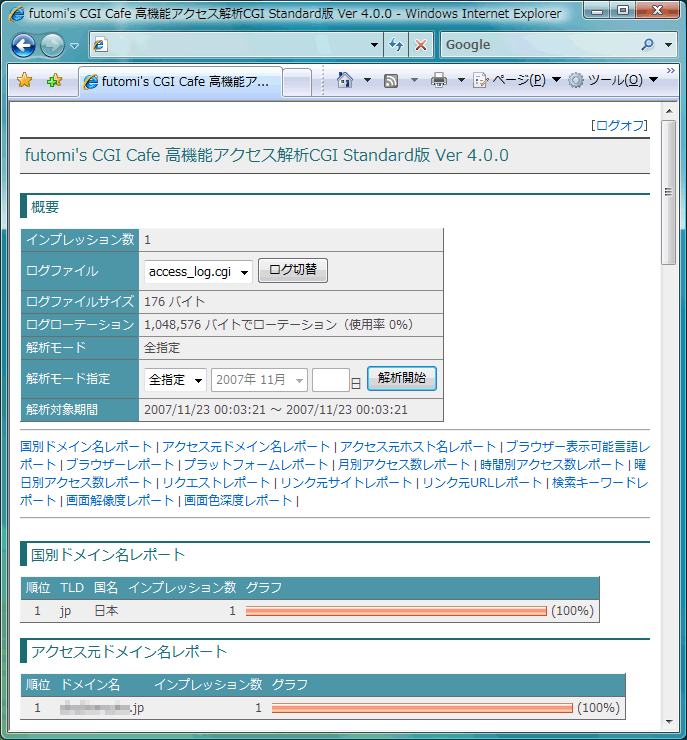The height and width of the screenshot is (740, 687).
Task: Click the Internet Explorer page icon in address bar
Action: 100,45
